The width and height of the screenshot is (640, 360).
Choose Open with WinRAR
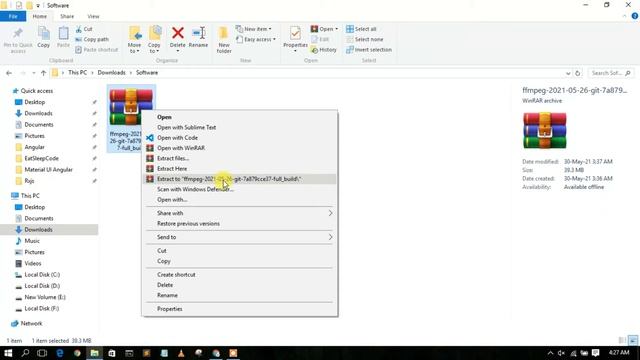(240, 148)
